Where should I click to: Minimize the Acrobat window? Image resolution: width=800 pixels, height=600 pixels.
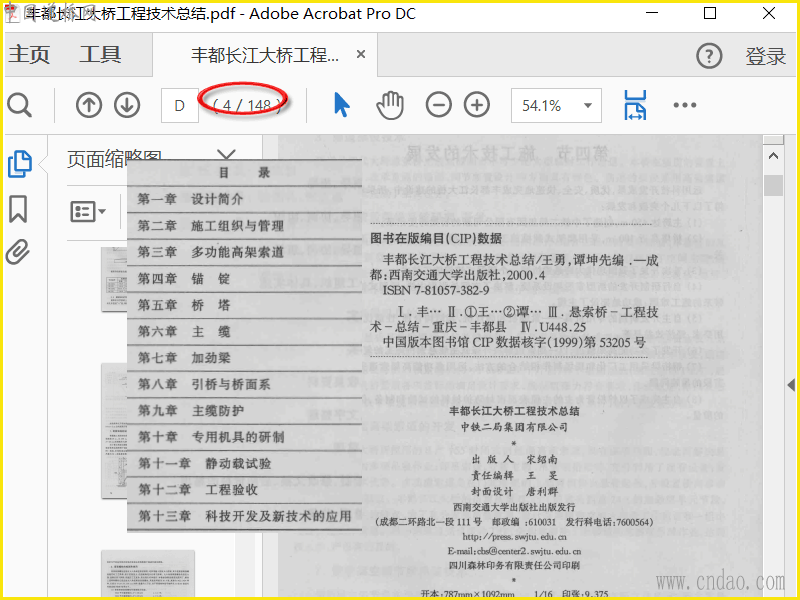click(652, 13)
